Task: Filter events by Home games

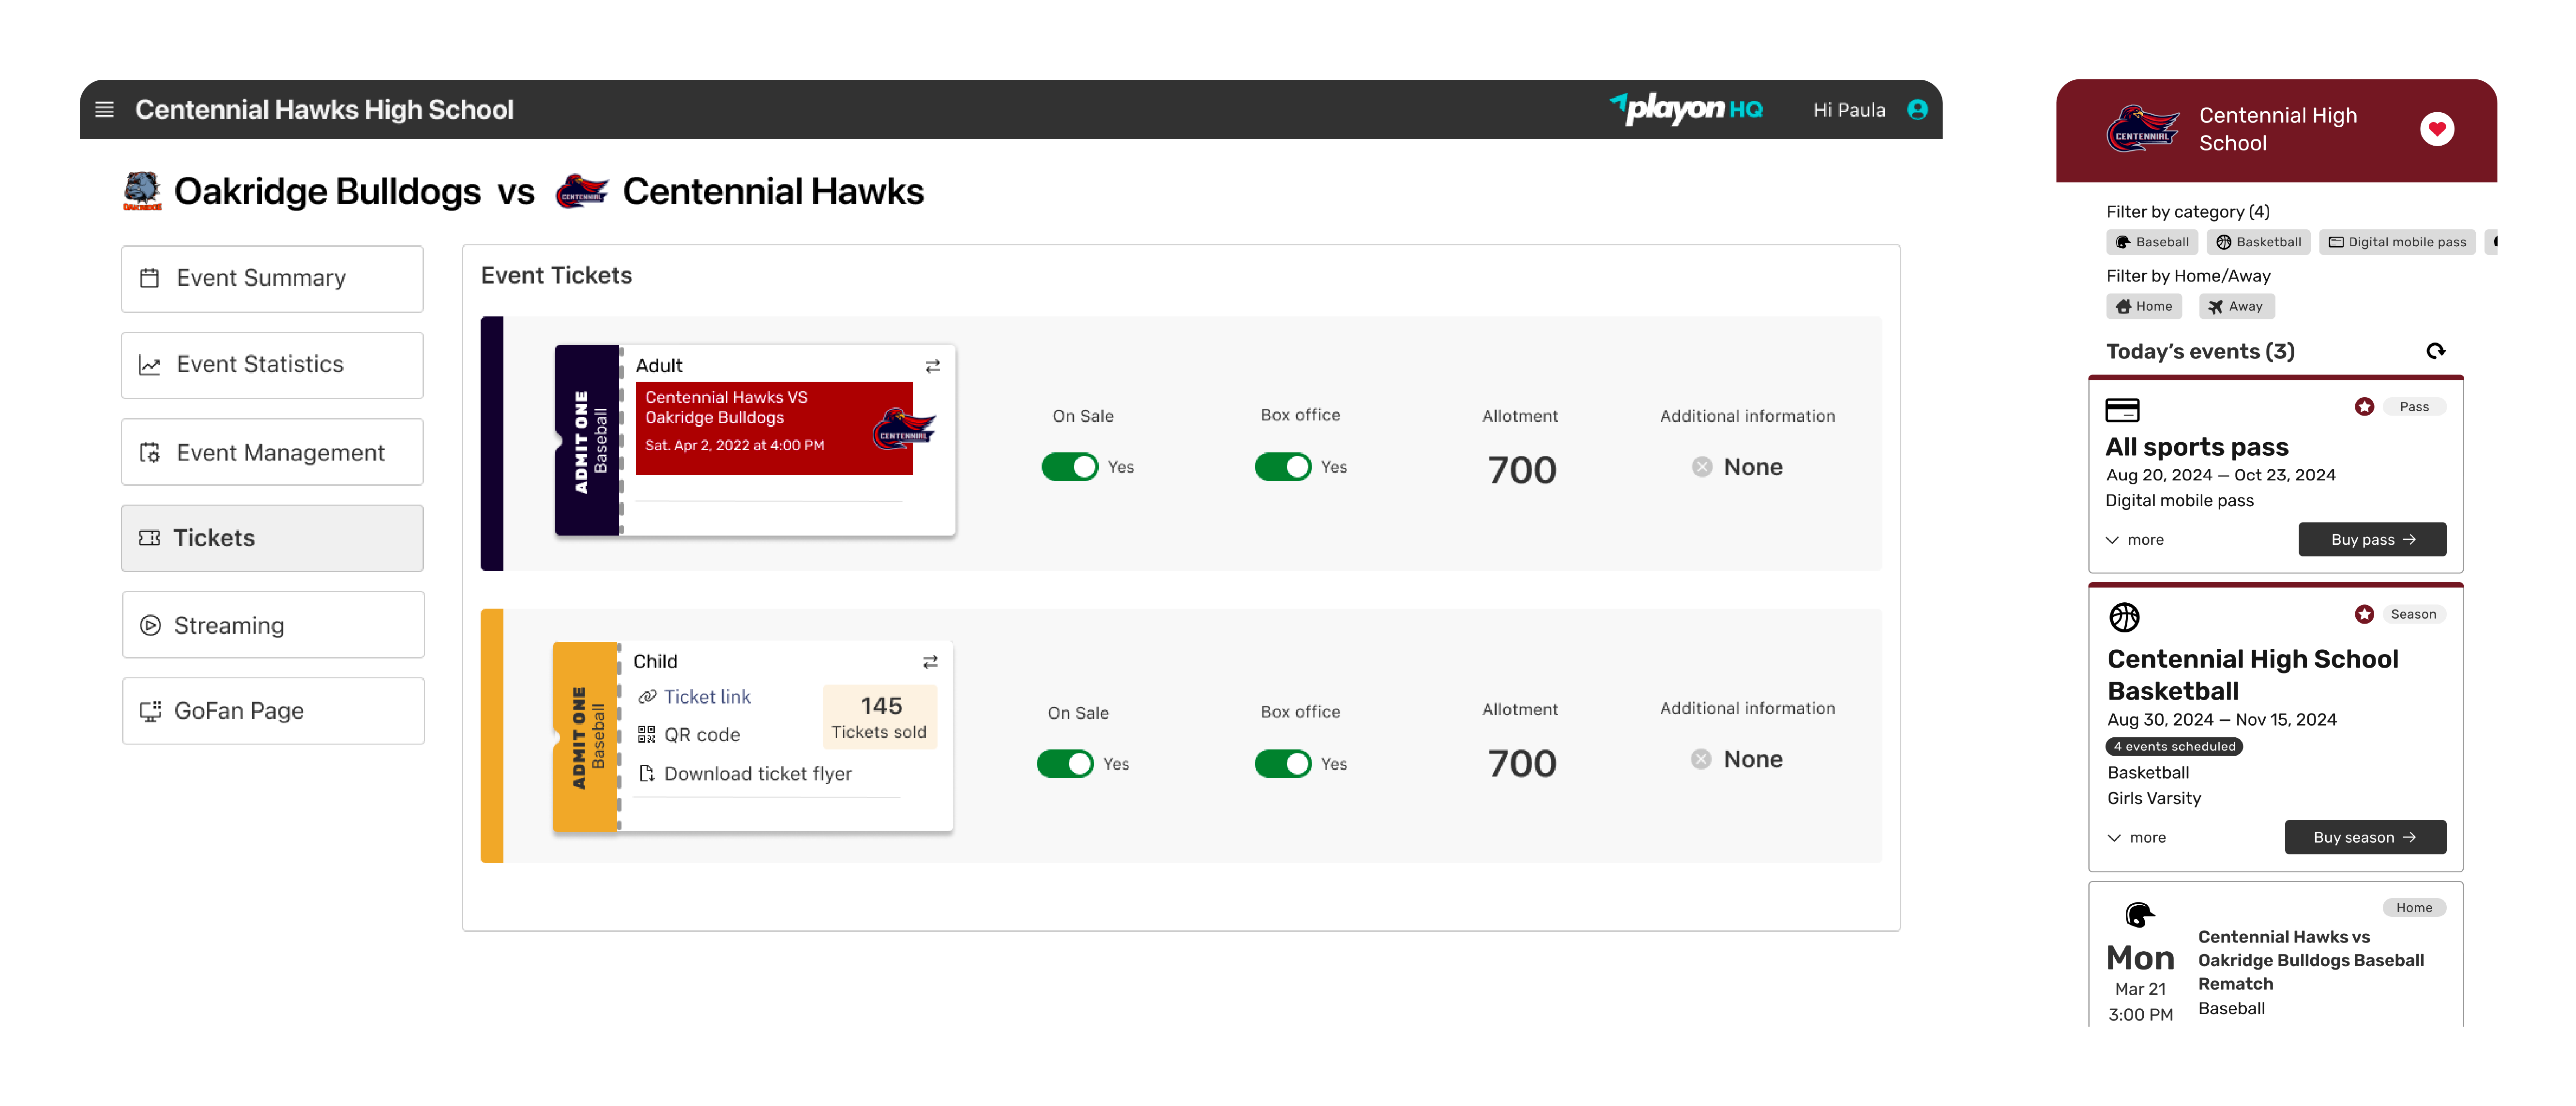Action: pos(2144,306)
